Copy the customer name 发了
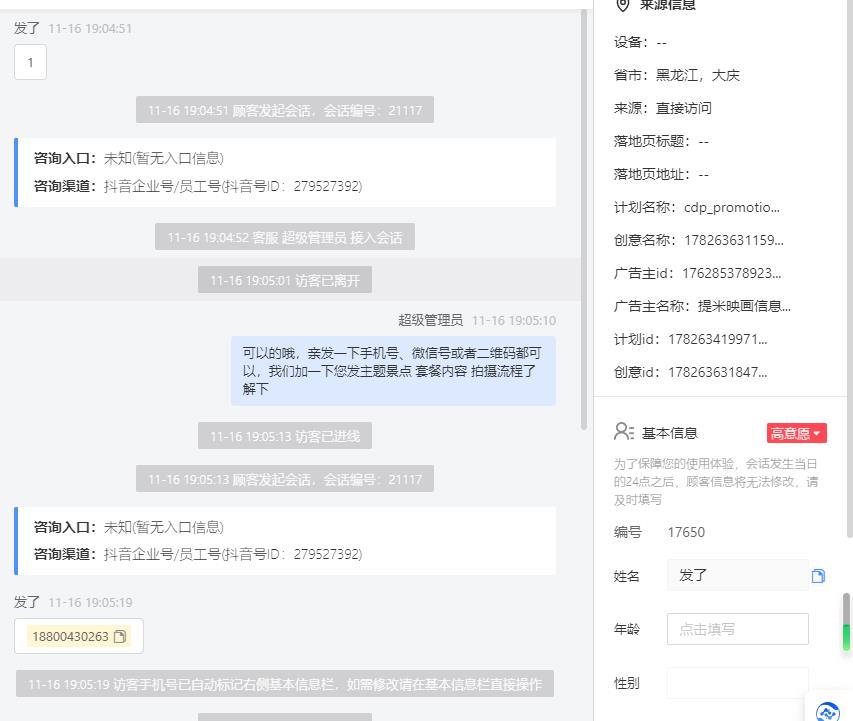Screen dimensions: 853x721 coord(818,576)
